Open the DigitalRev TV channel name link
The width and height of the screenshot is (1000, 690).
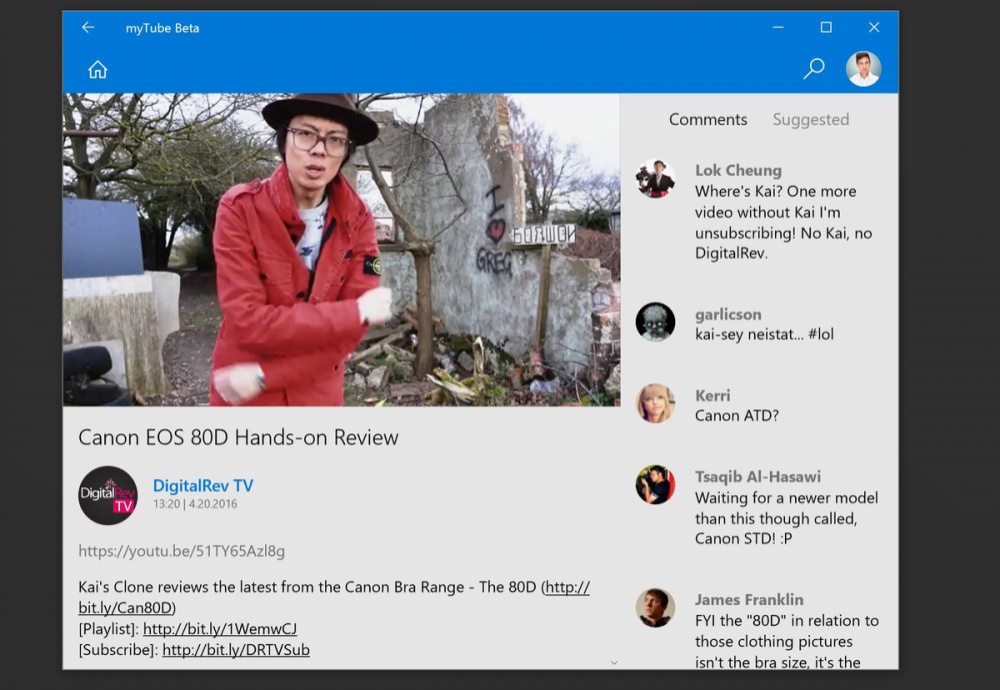(203, 486)
